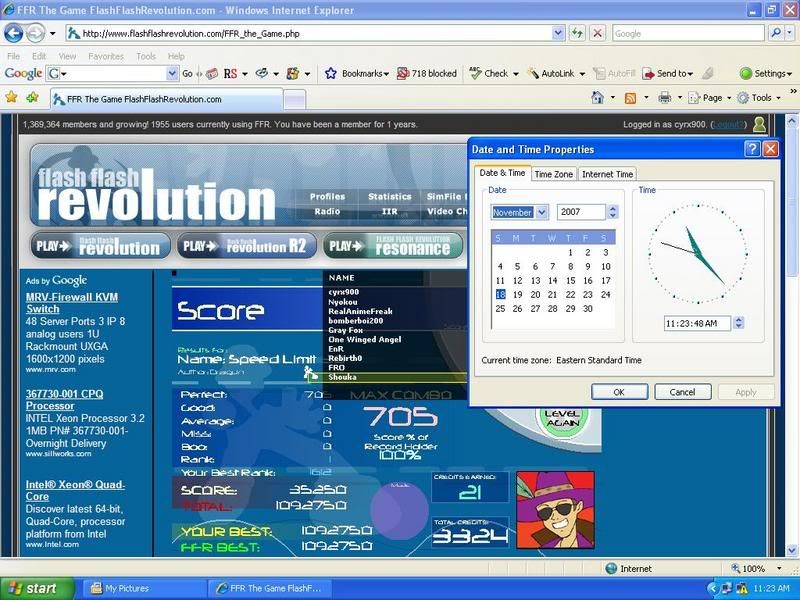Click the Home icon in command bar

click(597, 98)
